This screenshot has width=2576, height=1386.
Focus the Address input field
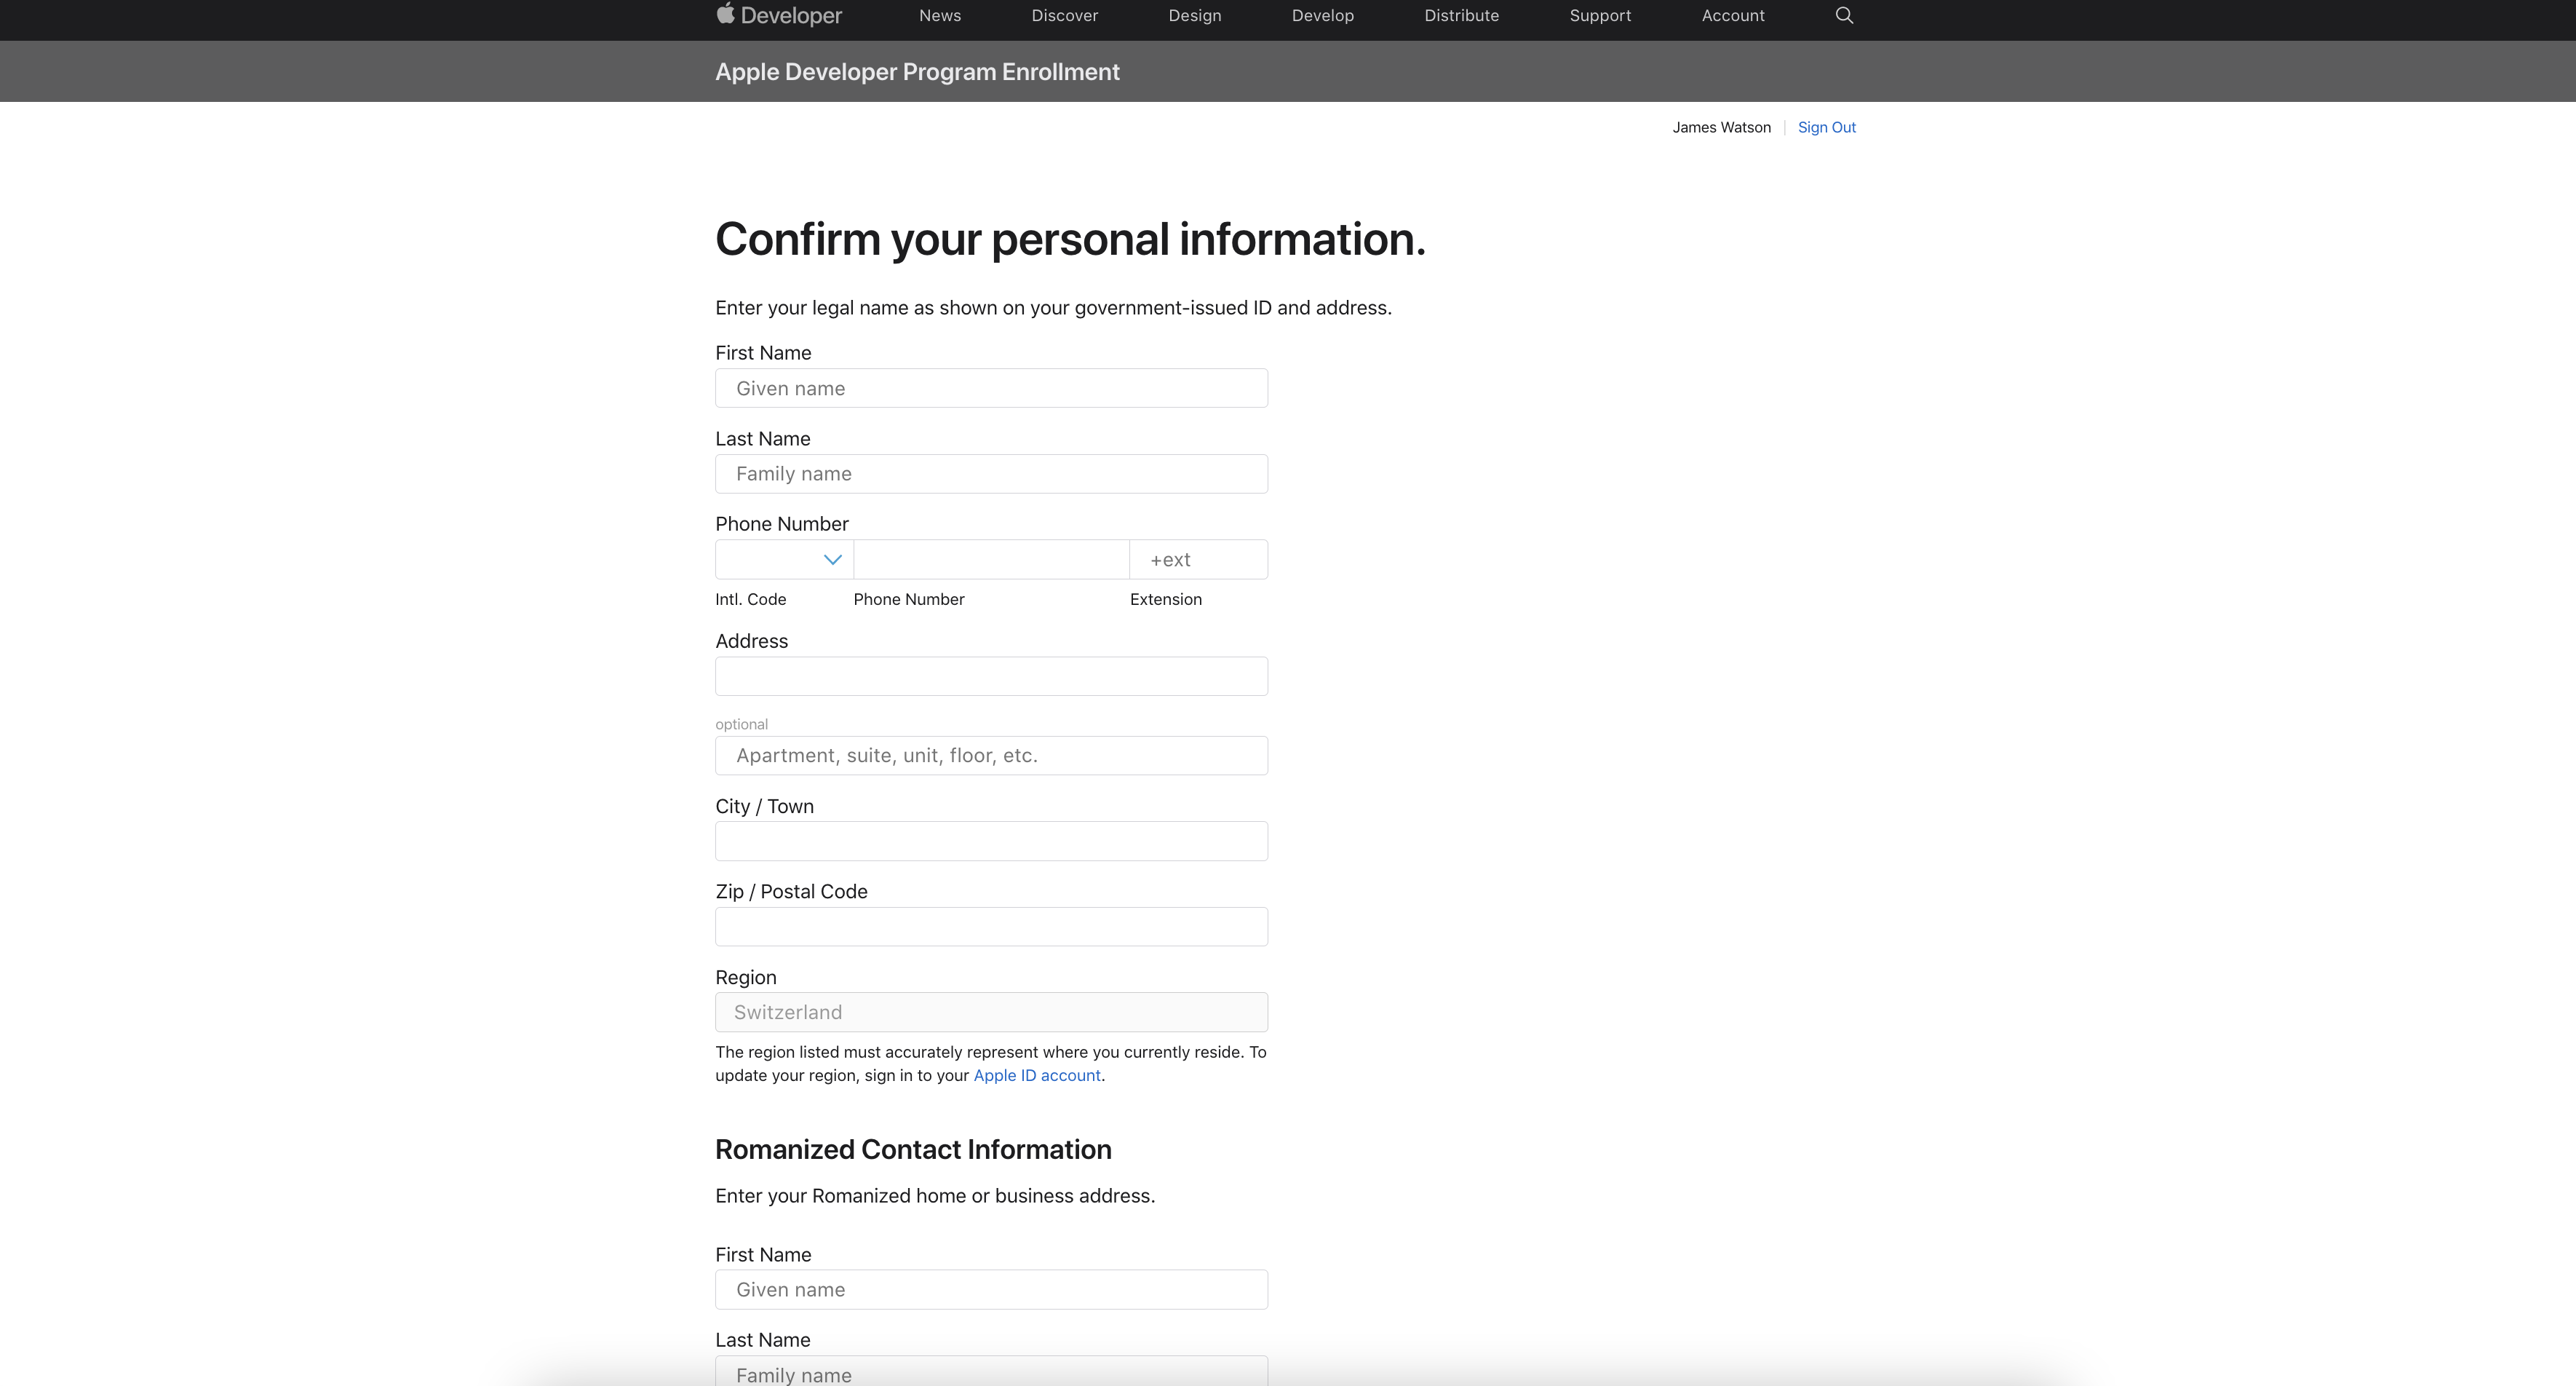pyautogui.click(x=991, y=676)
